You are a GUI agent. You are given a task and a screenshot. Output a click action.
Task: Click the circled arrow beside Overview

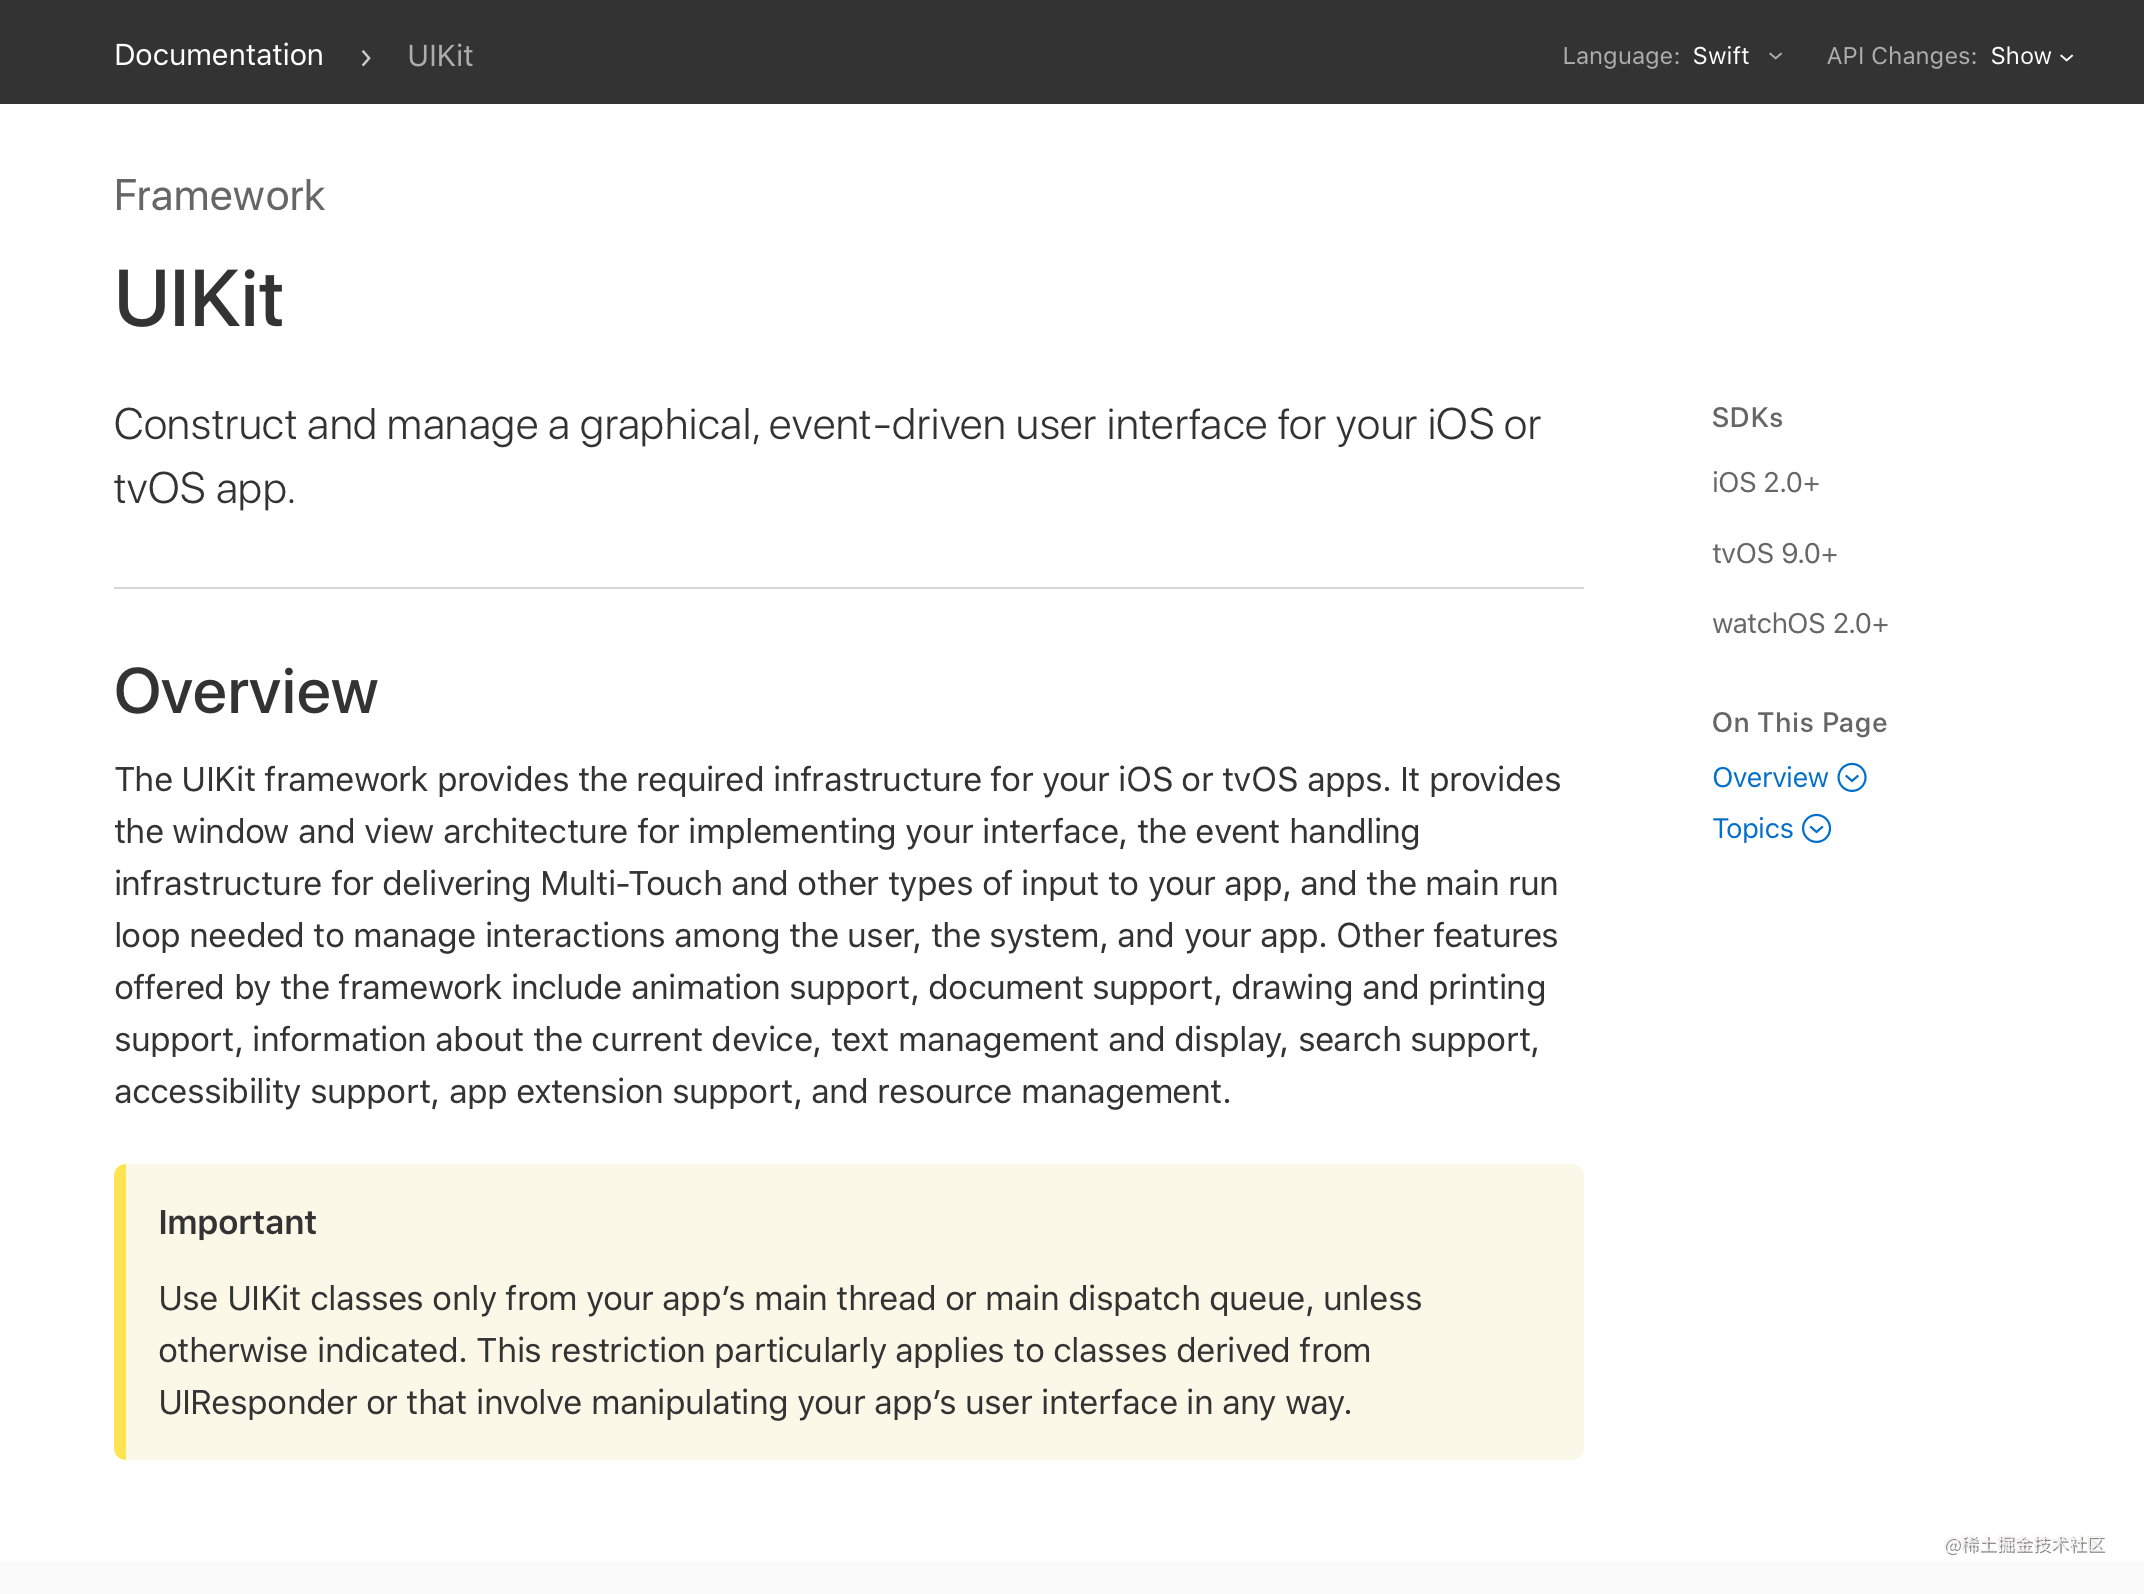pyautogui.click(x=1852, y=777)
